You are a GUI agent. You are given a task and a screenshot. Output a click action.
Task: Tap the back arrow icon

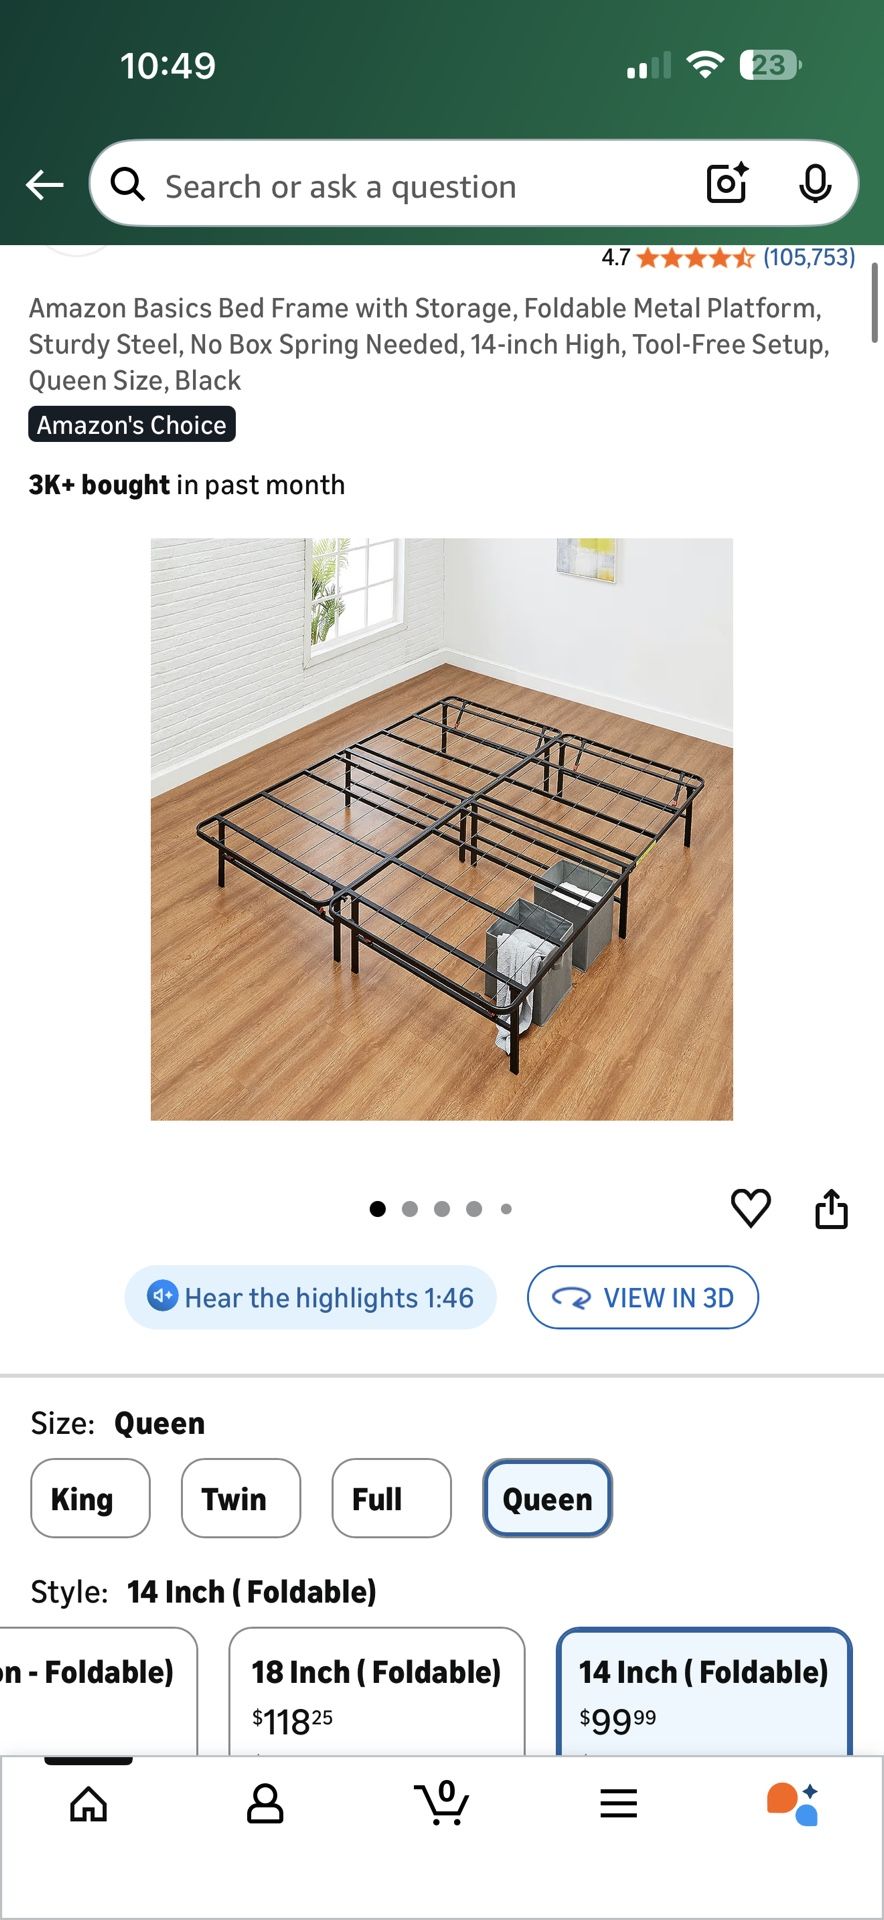45,185
